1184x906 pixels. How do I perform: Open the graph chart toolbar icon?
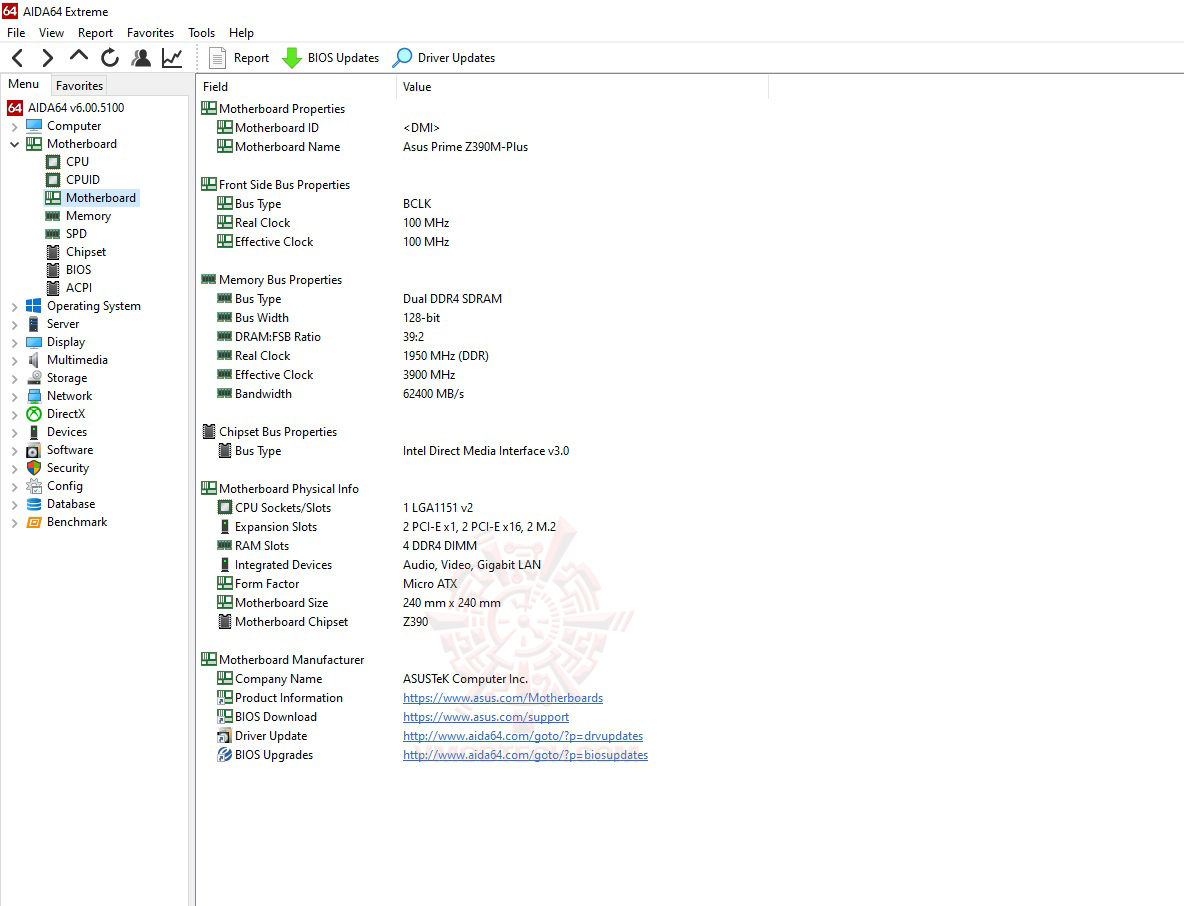[172, 57]
